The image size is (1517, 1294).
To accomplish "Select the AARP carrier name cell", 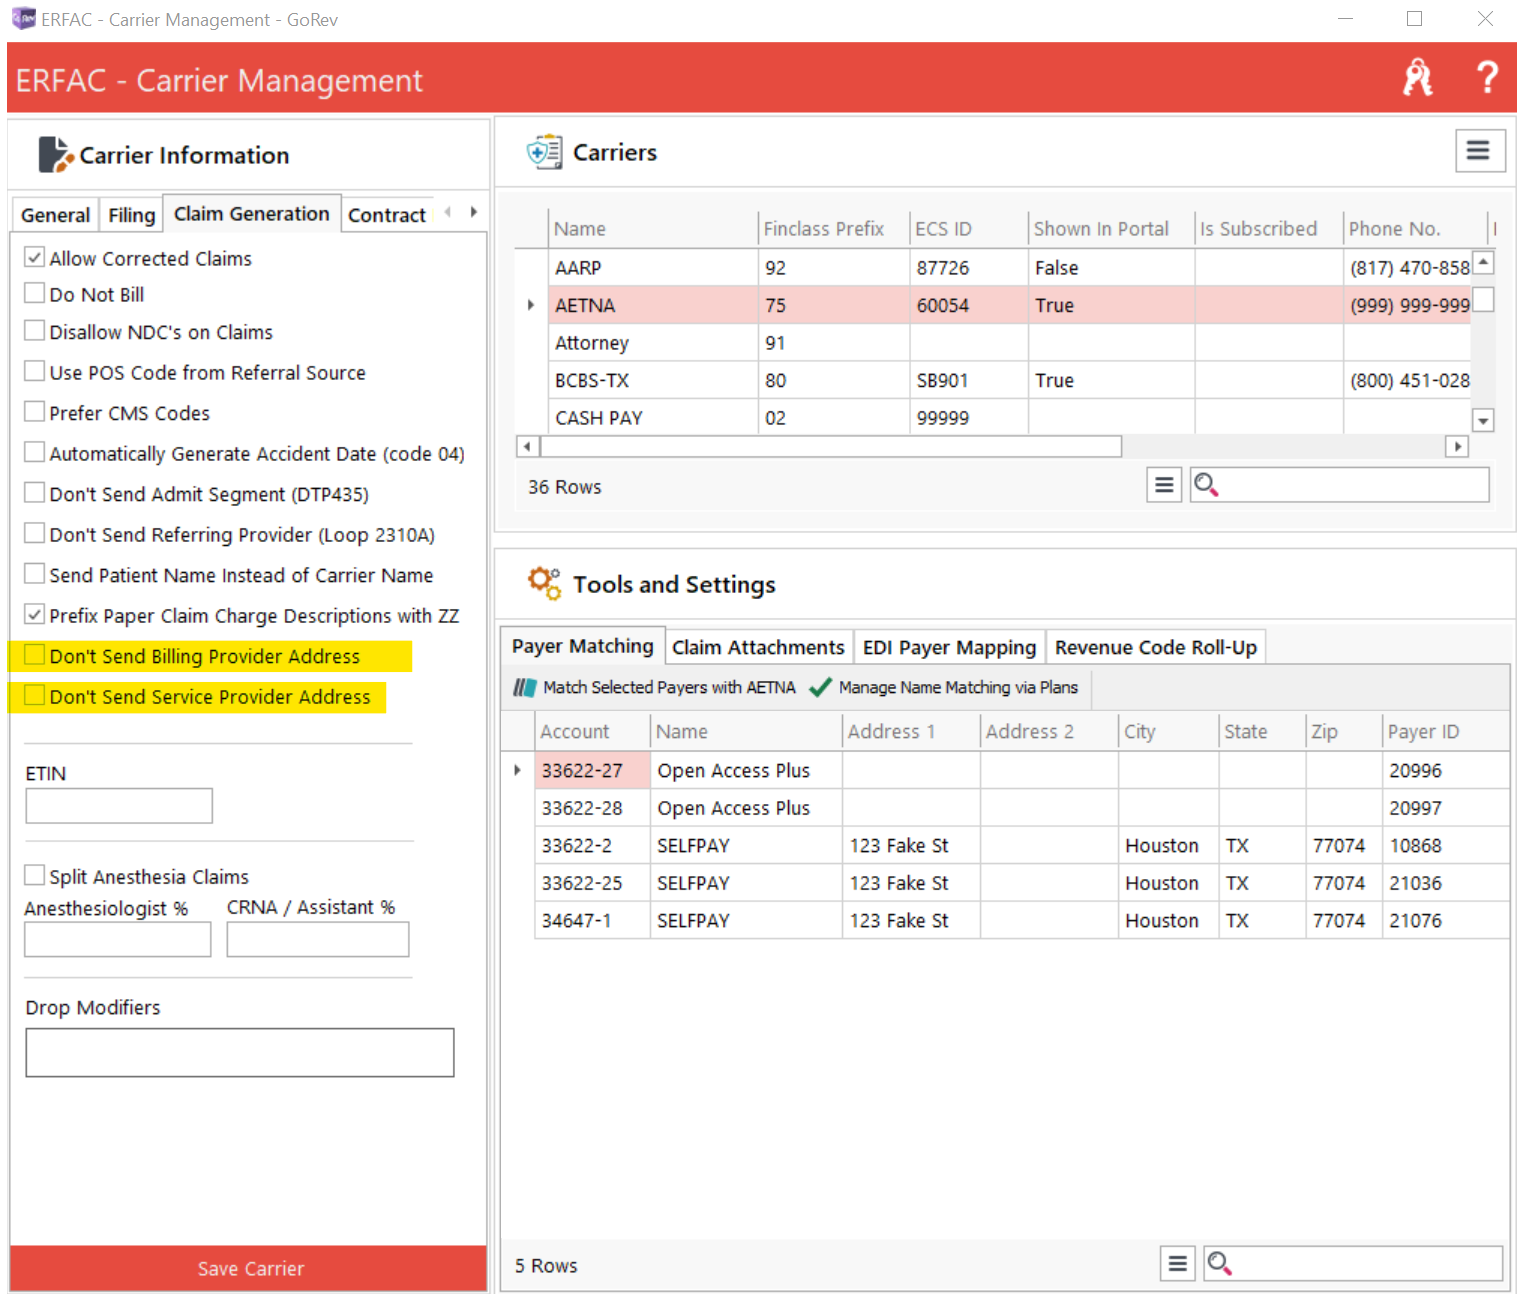I will coord(653,267).
